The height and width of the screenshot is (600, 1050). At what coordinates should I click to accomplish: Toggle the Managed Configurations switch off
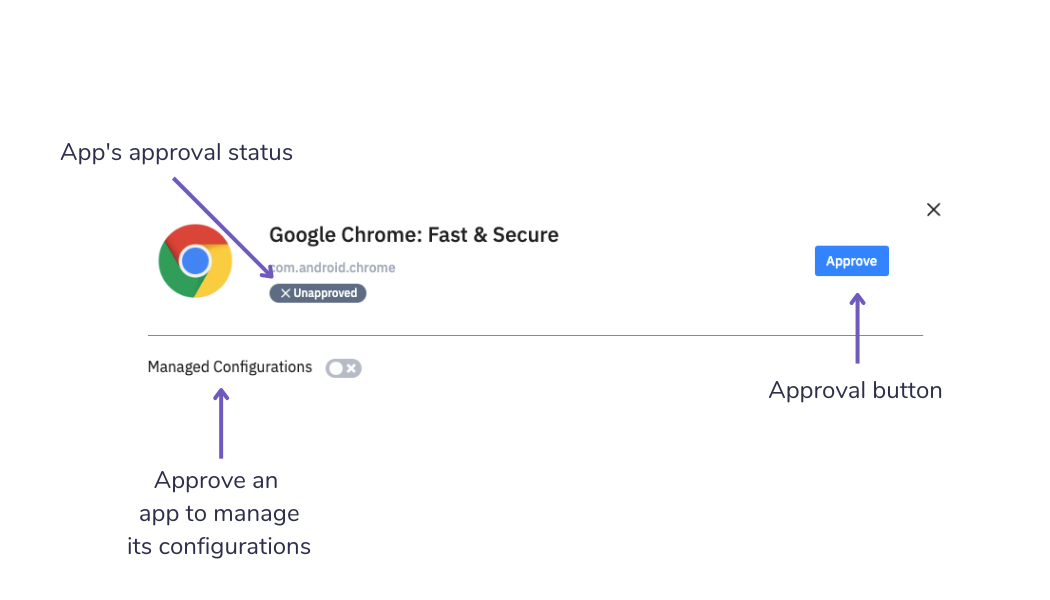[343, 368]
